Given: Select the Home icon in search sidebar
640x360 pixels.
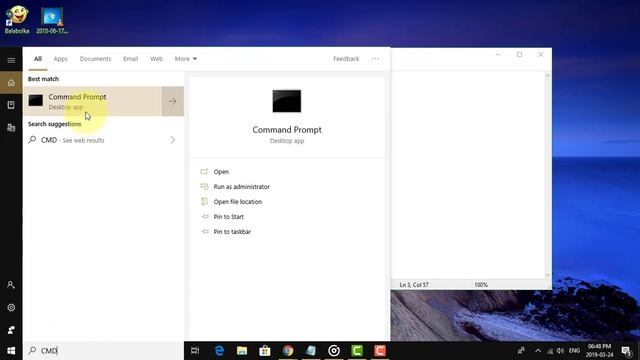Looking at the screenshot, I should tap(11, 83).
